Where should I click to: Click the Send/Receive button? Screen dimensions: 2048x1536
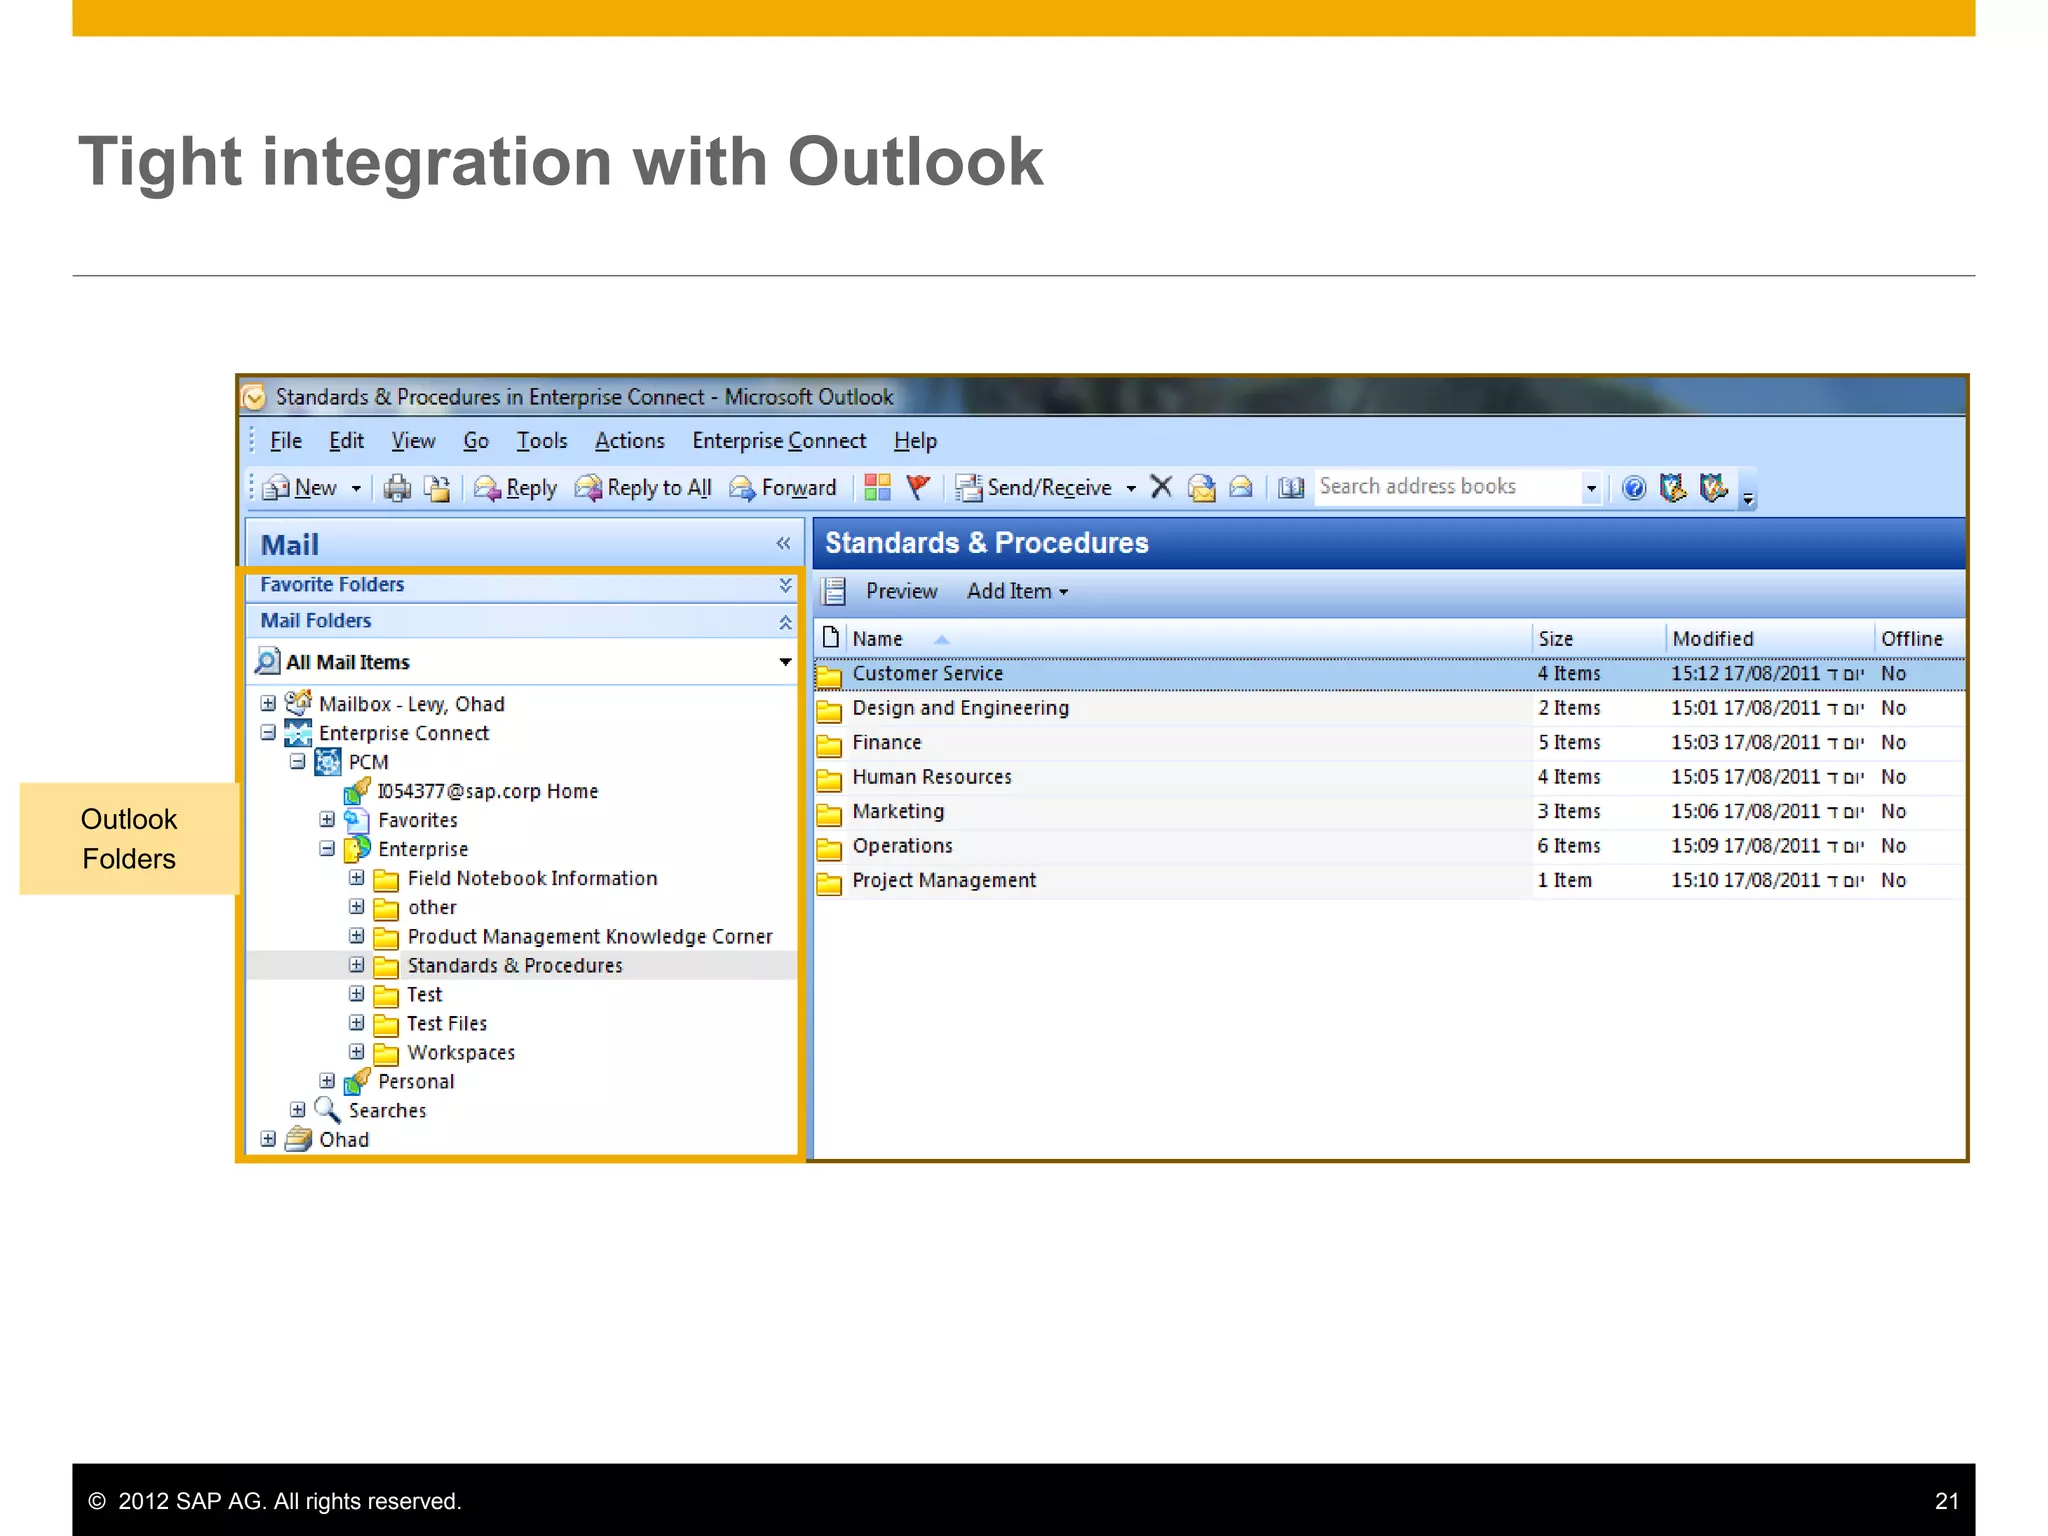pyautogui.click(x=1034, y=488)
